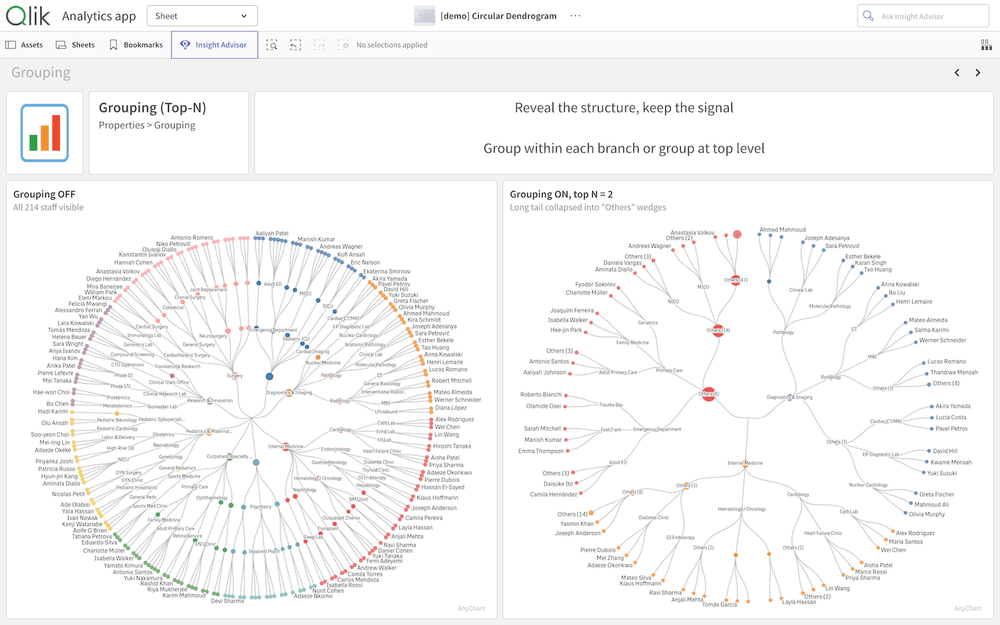The height and width of the screenshot is (625, 1000).
Task: Select Aaliyah Patel leaf in left chart
Action: (x=272, y=233)
